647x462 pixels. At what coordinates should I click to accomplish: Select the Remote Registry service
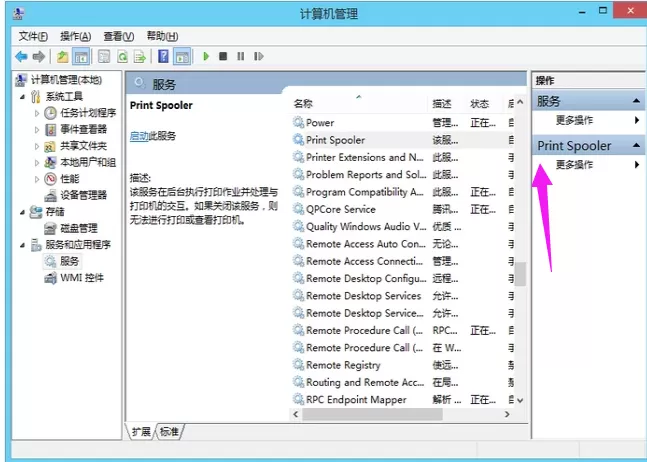pos(402,365)
